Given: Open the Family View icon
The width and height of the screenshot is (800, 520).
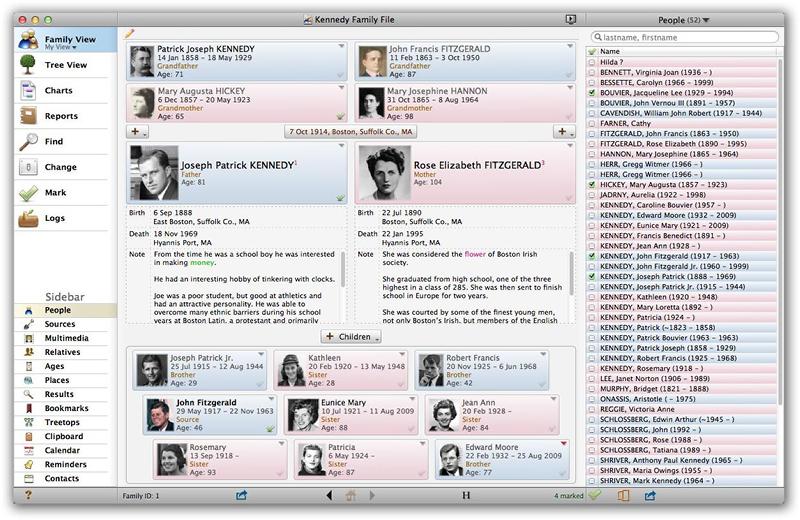Looking at the screenshot, I should (28, 39).
